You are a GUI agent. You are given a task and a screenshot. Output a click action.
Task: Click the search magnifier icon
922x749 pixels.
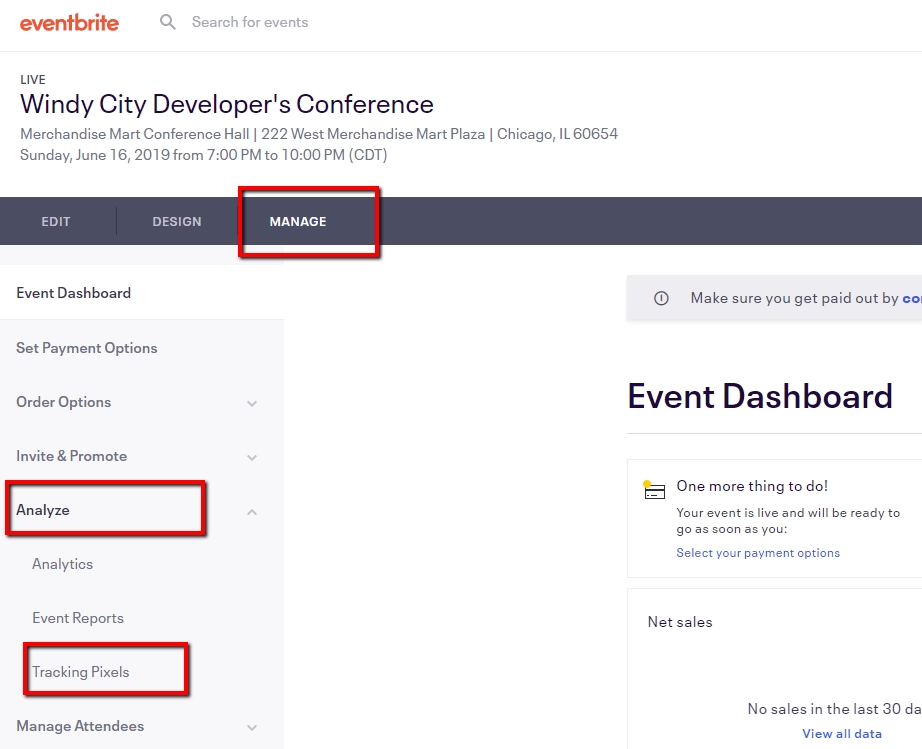click(168, 22)
